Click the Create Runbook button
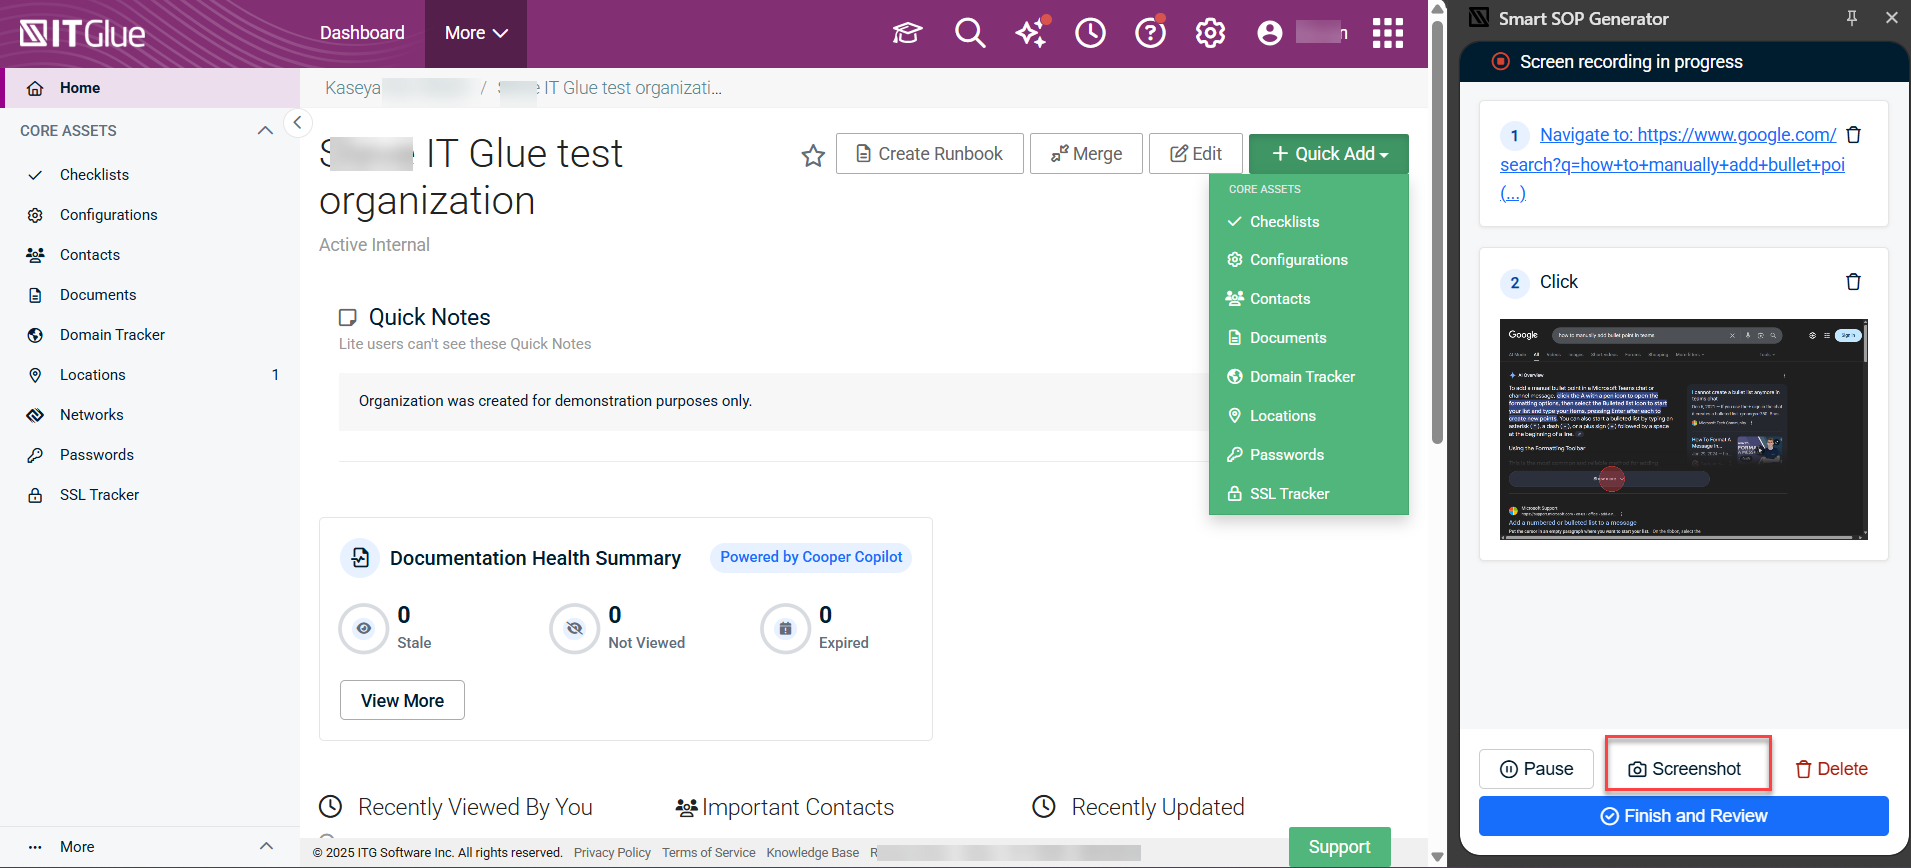This screenshot has width=1911, height=868. pyautogui.click(x=930, y=154)
